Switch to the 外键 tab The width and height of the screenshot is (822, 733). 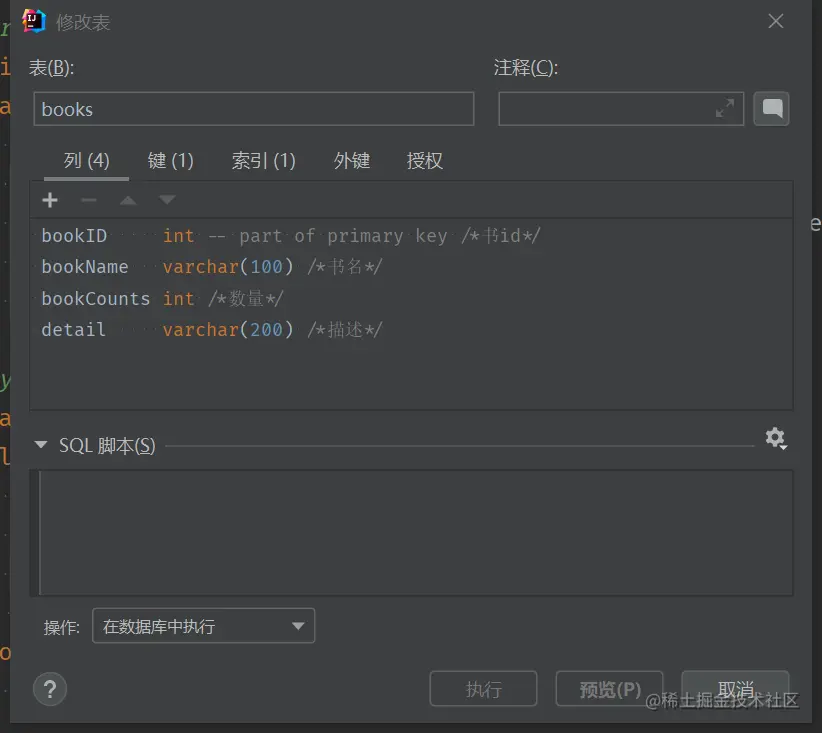coord(352,160)
